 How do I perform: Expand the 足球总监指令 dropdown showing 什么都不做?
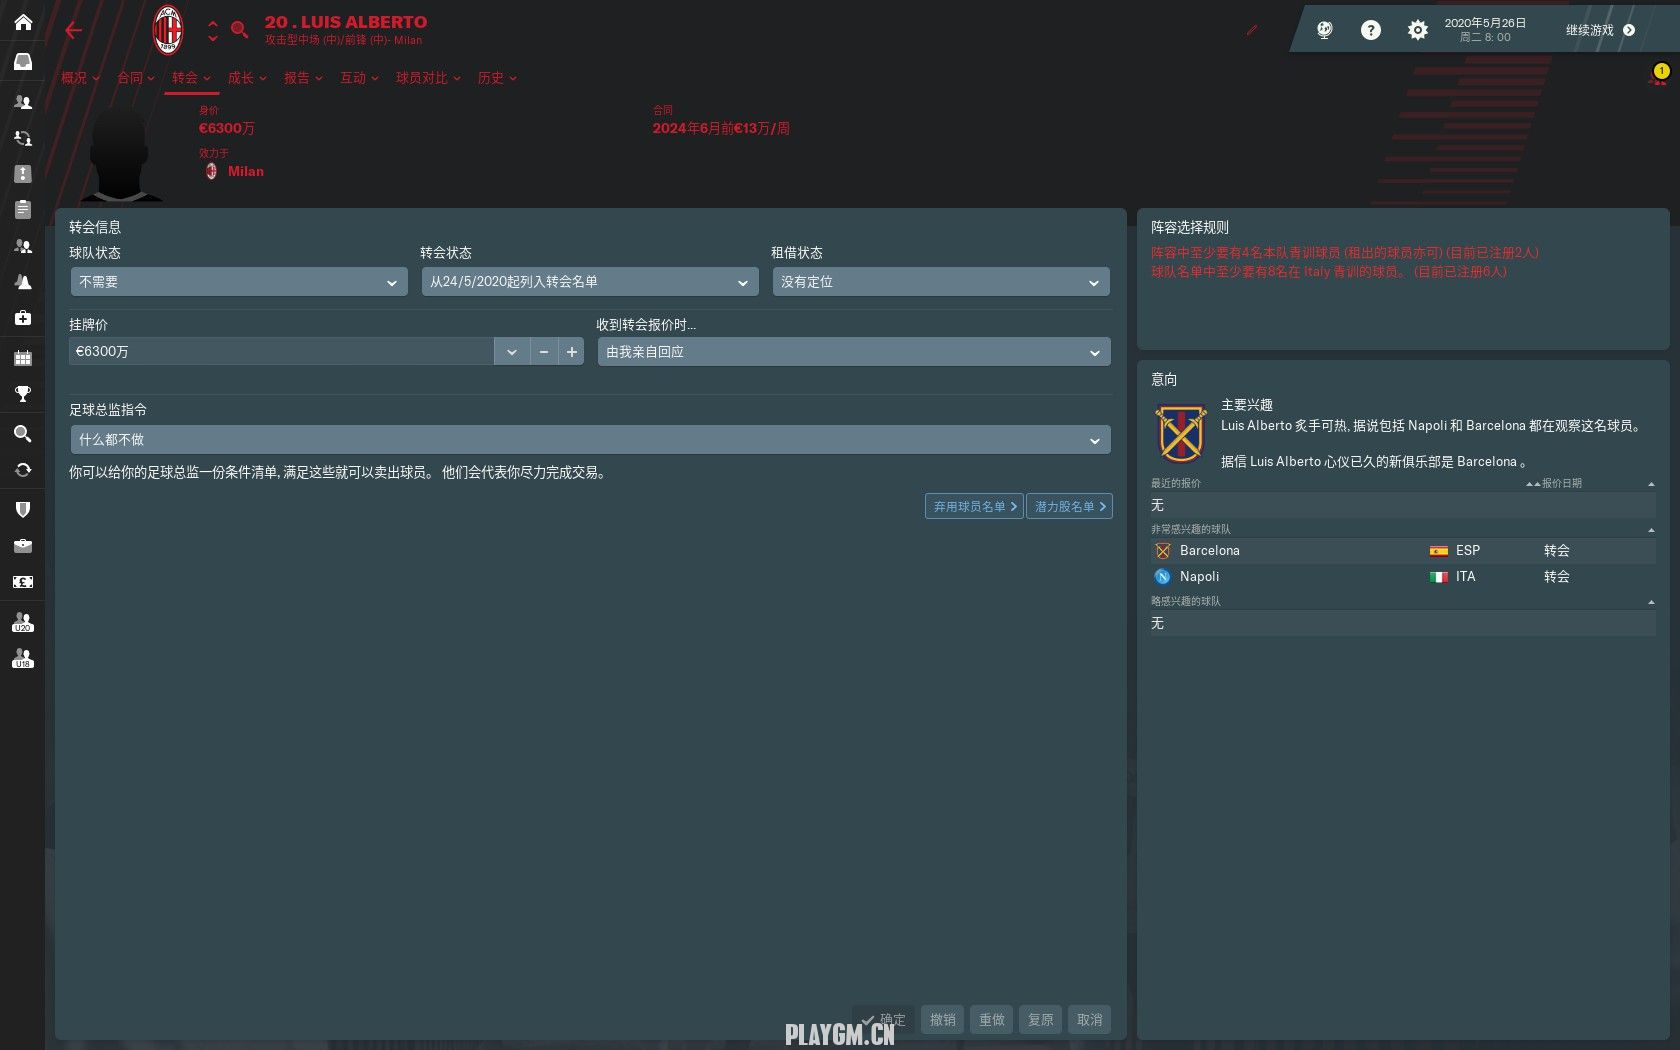[x=590, y=440]
